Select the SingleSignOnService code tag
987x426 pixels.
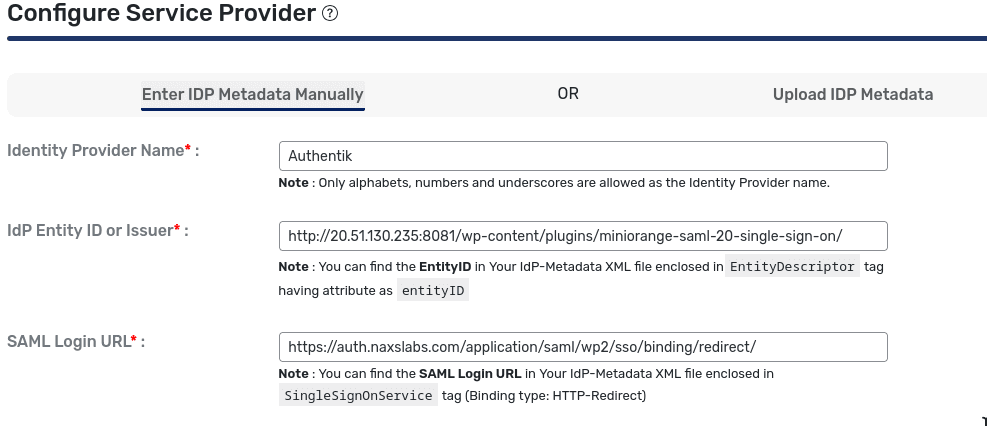click(x=358, y=396)
